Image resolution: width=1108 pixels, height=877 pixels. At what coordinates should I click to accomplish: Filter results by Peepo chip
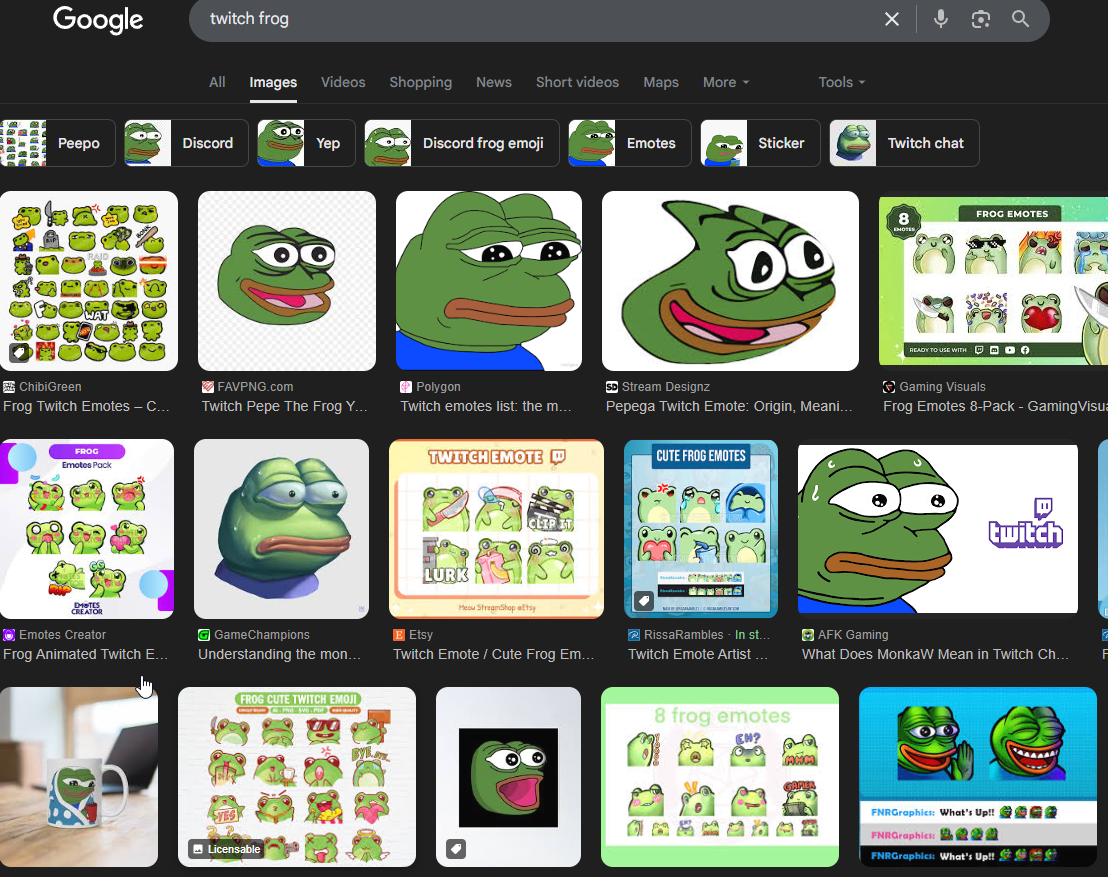pos(57,143)
